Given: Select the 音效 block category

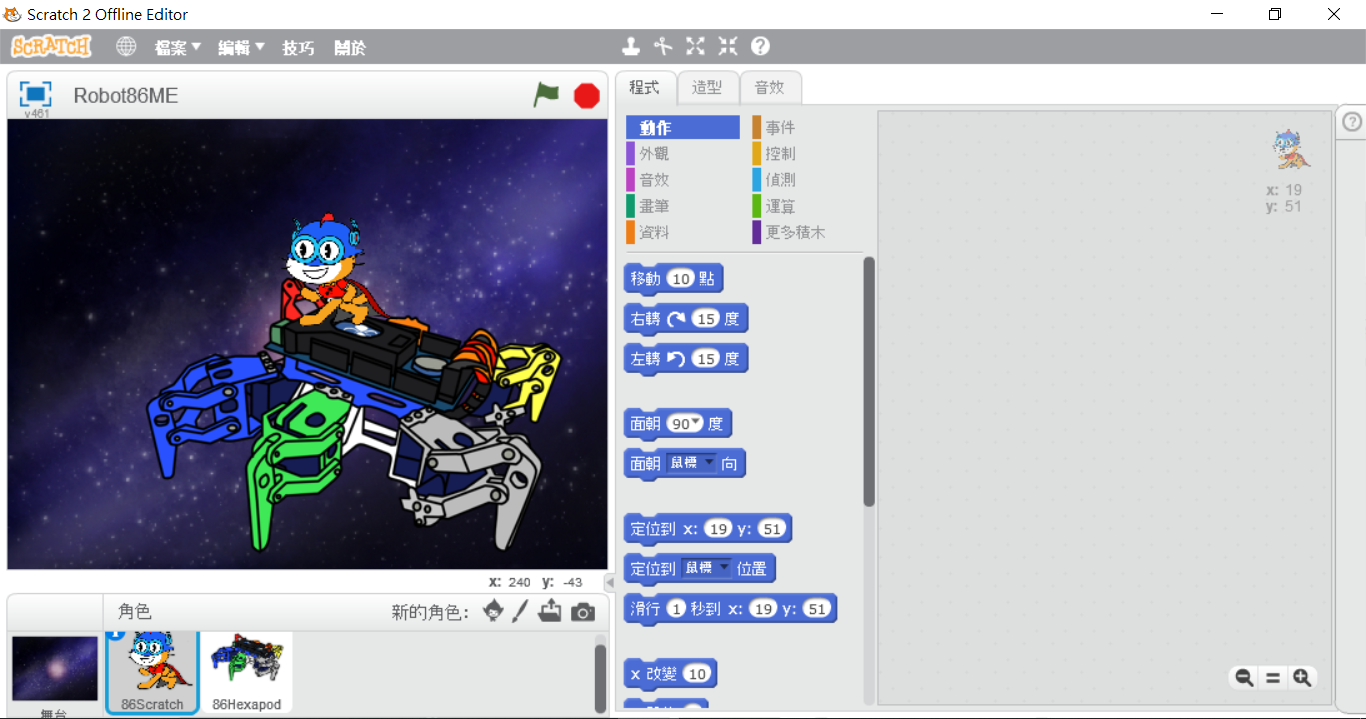Looking at the screenshot, I should [683, 179].
